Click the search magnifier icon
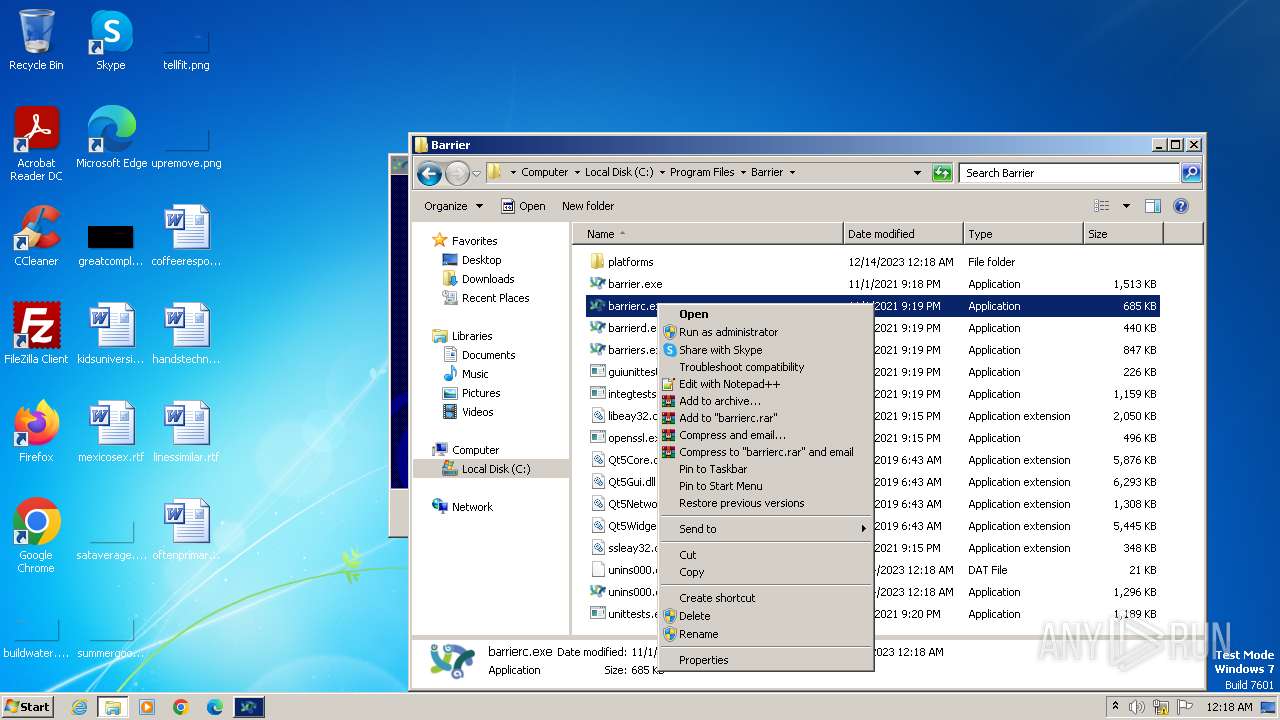Image resolution: width=1280 pixels, height=720 pixels. point(1190,173)
